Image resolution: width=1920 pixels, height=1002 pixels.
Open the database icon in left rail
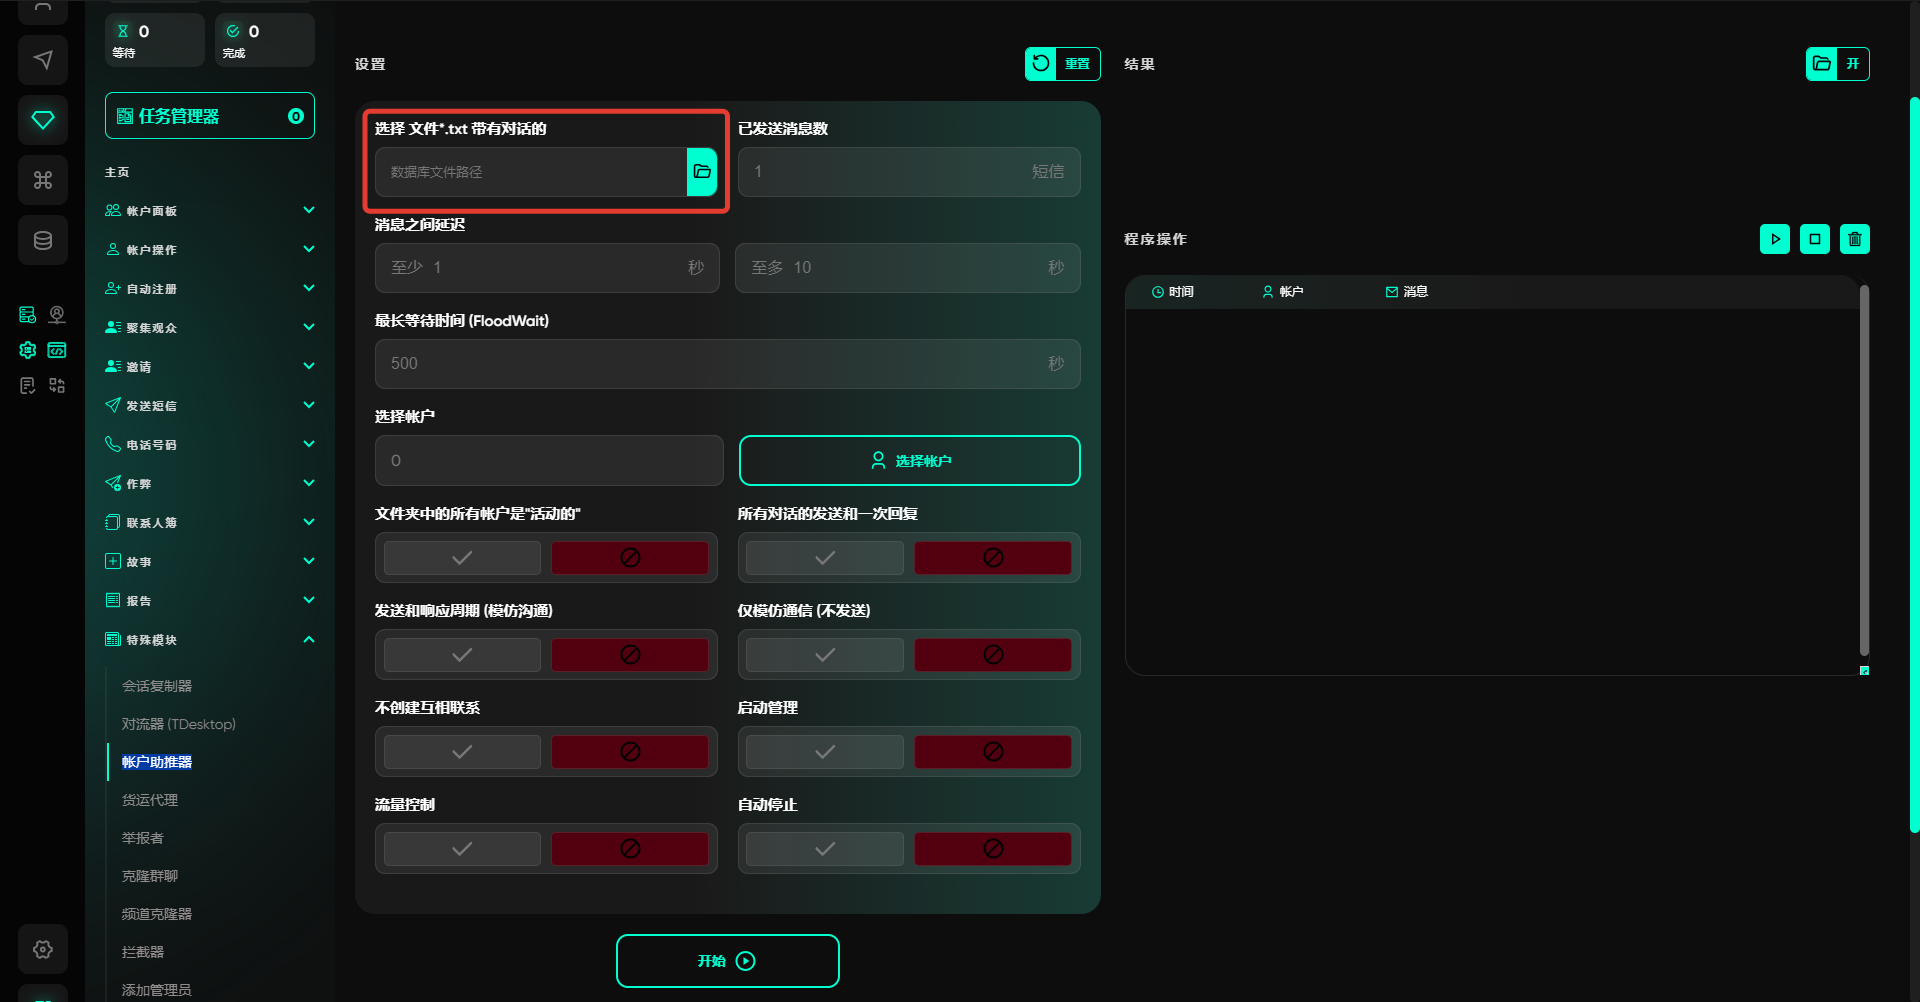43,240
